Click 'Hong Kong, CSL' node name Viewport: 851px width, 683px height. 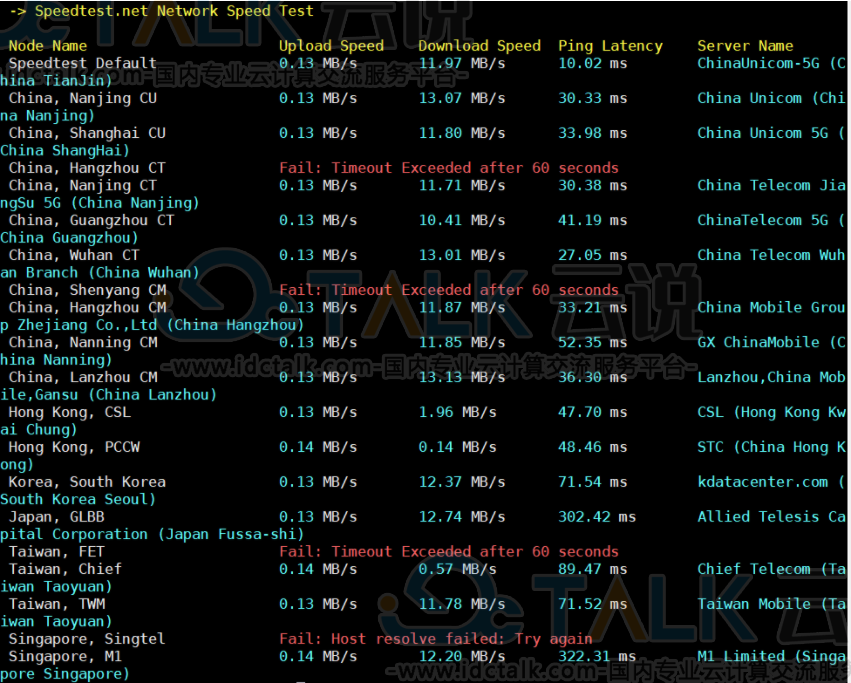pos(69,413)
